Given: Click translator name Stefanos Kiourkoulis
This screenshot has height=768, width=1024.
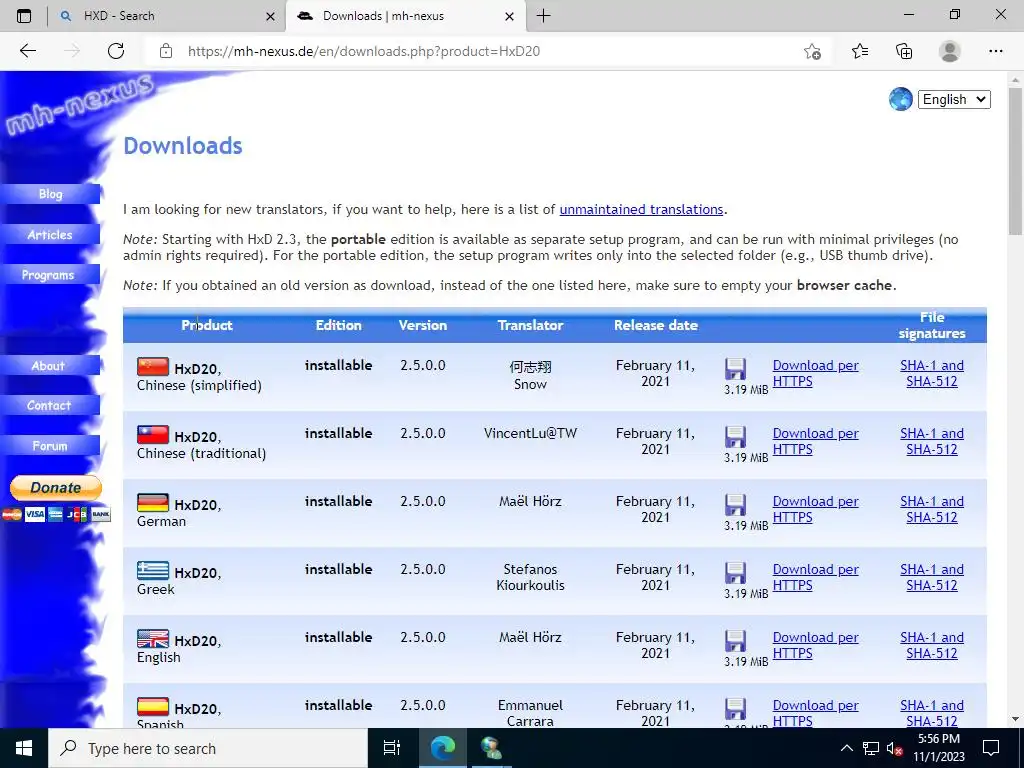Looking at the screenshot, I should coord(530,577).
